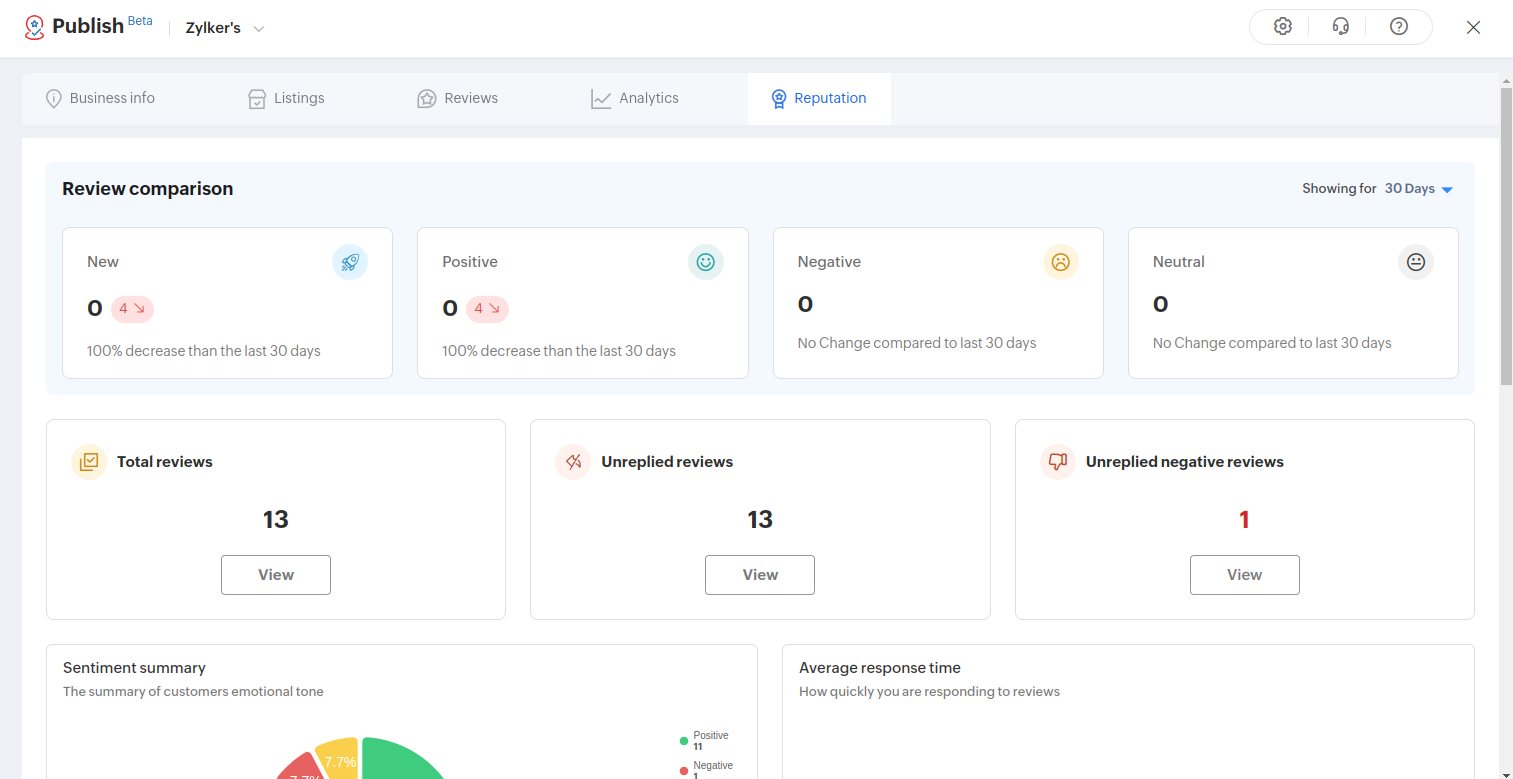
Task: Click the Beta label next to Publish
Action: 140,21
